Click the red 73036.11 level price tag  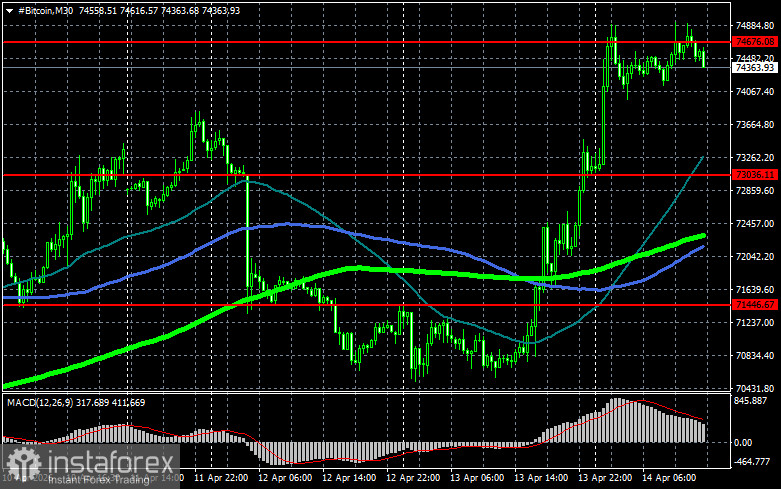(x=755, y=175)
